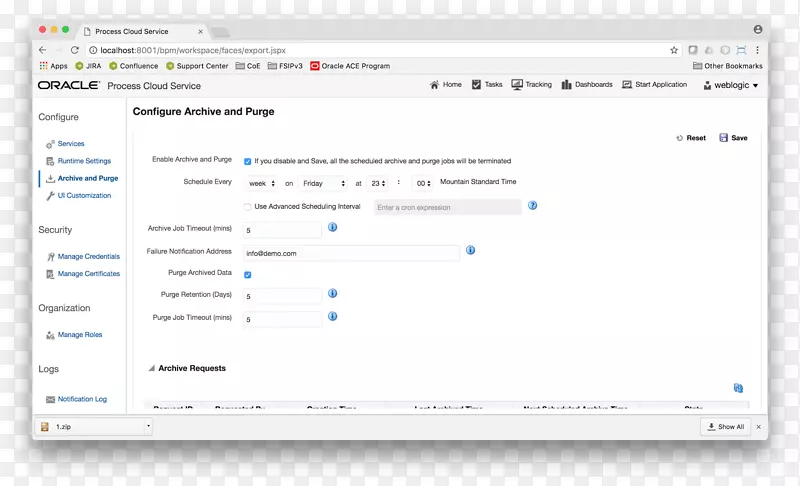The height and width of the screenshot is (486, 800).
Task: Collapse the Archive Requests section
Action: pos(152,369)
